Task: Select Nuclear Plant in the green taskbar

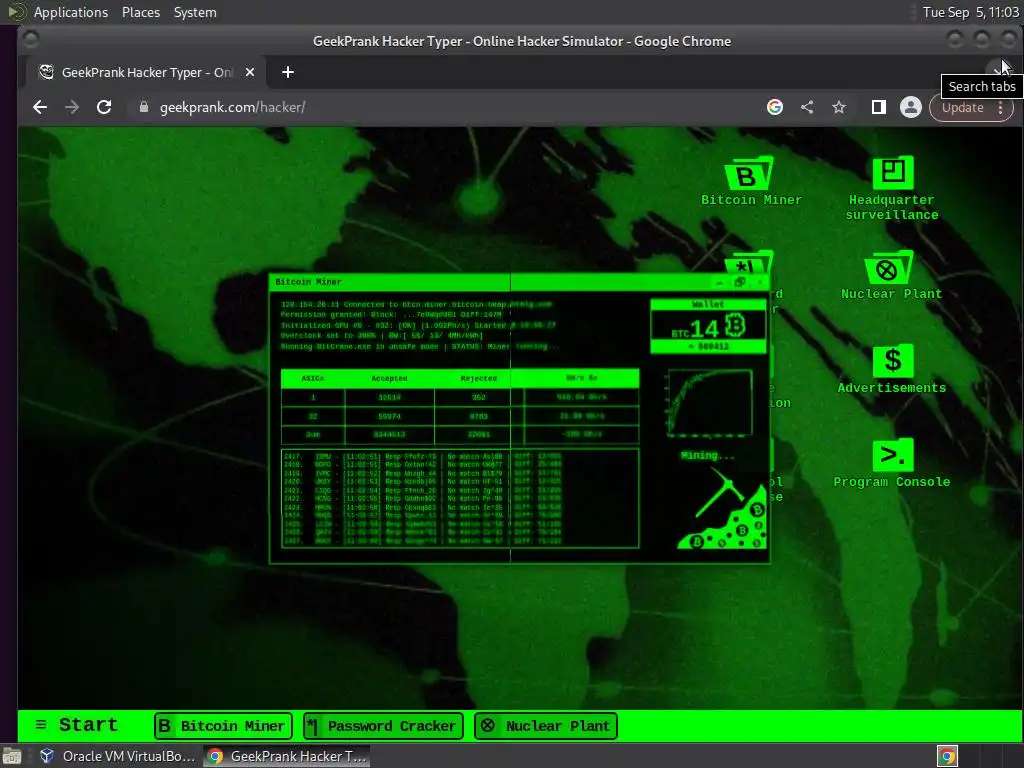Action: point(546,726)
